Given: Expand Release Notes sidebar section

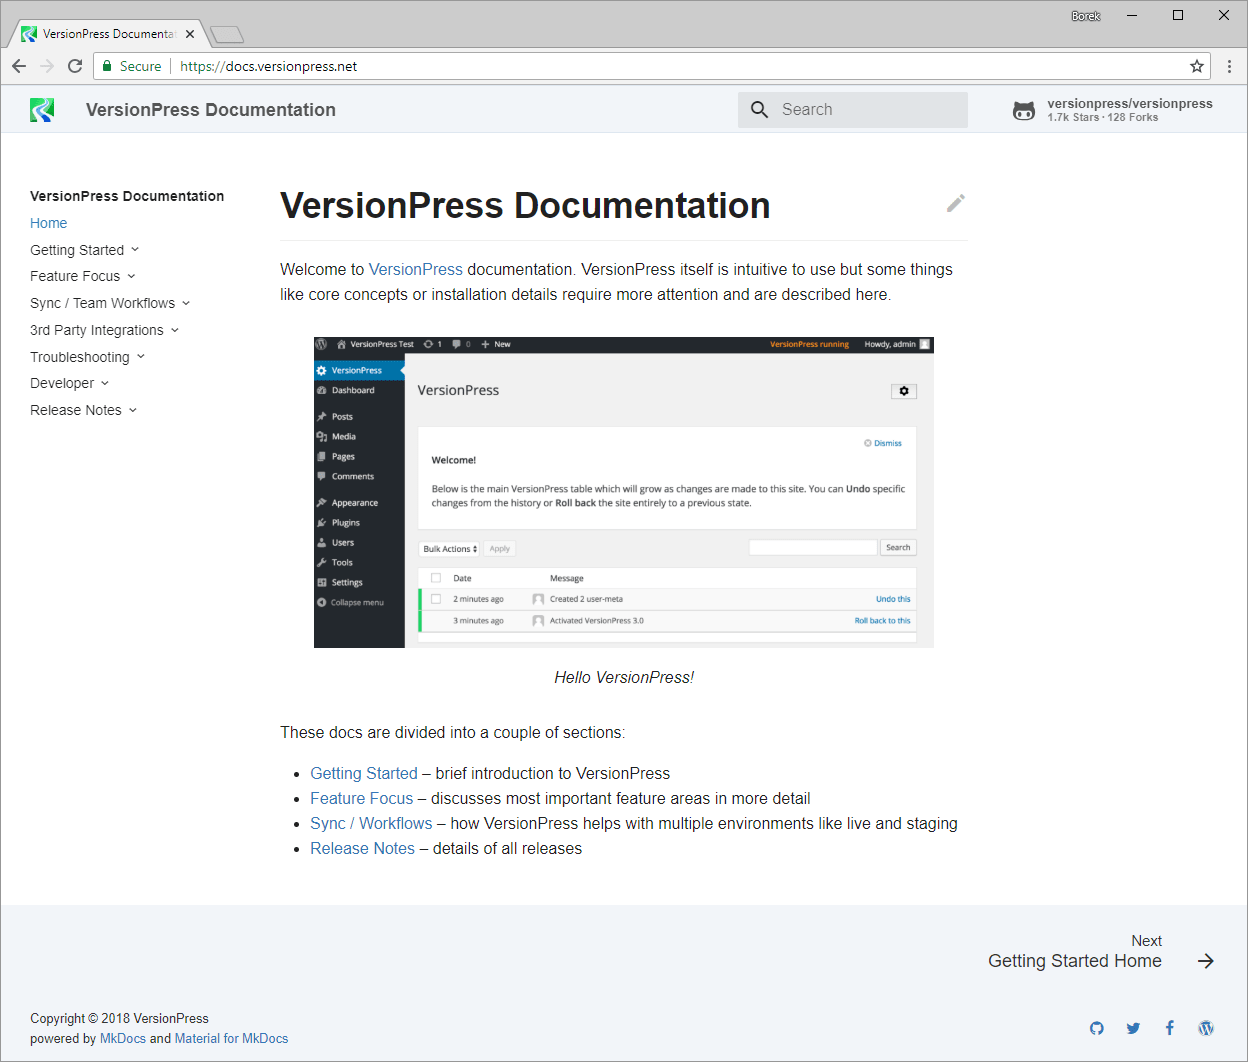Looking at the screenshot, I should tap(84, 410).
